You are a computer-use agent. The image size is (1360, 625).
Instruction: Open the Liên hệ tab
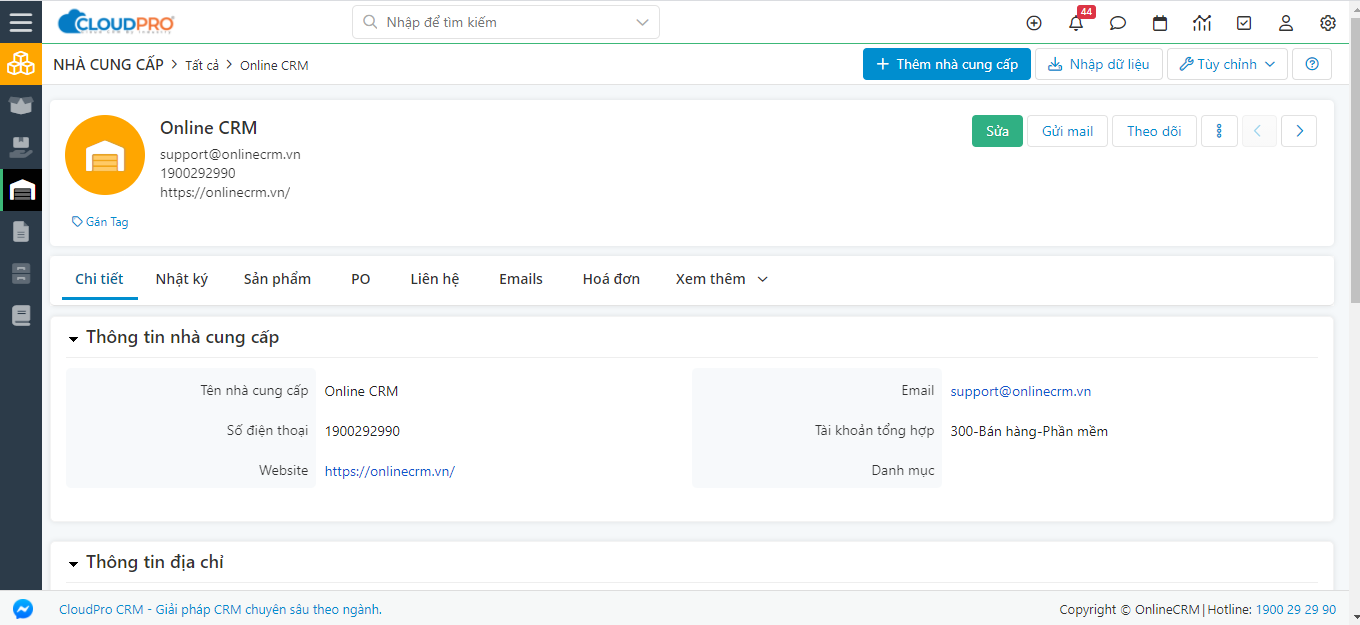(x=435, y=279)
